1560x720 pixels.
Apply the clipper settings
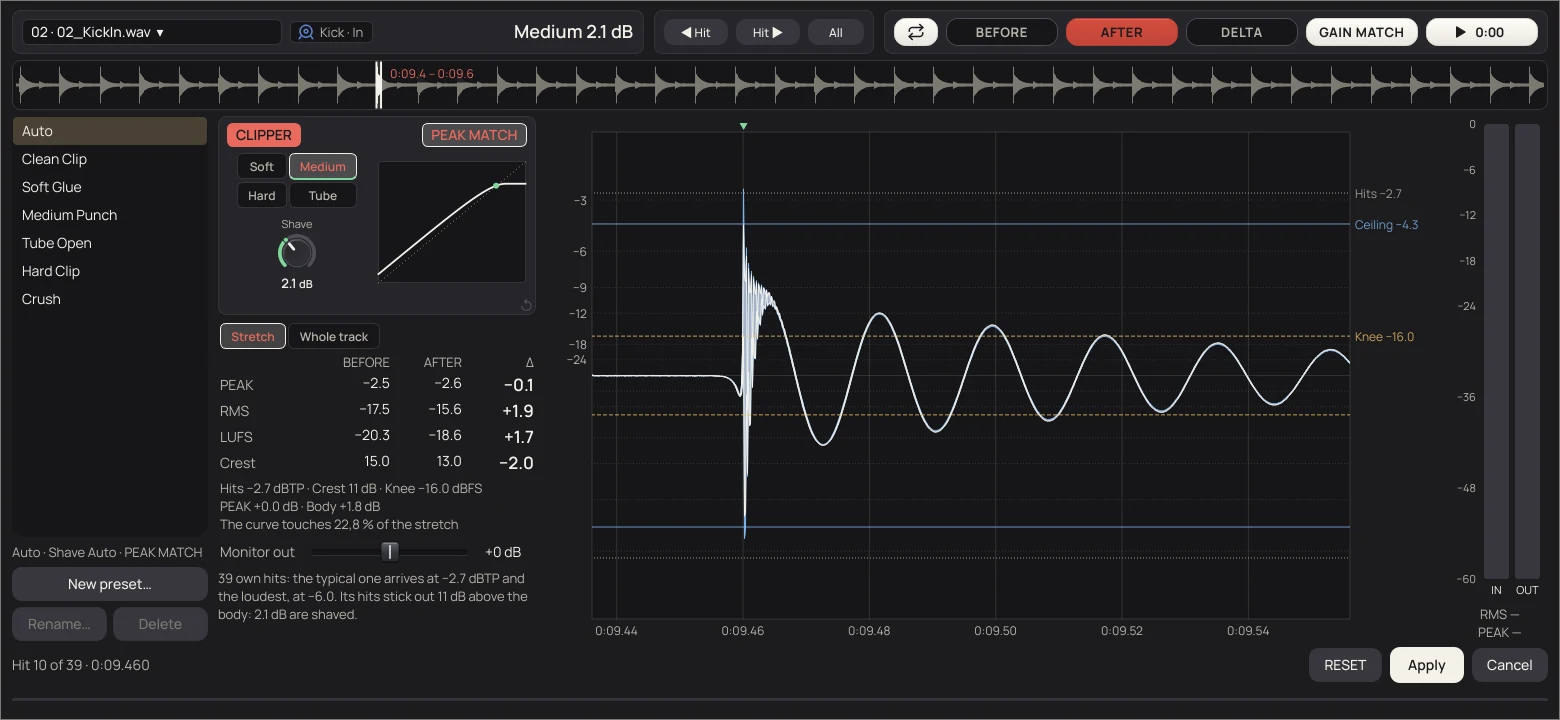(1427, 665)
